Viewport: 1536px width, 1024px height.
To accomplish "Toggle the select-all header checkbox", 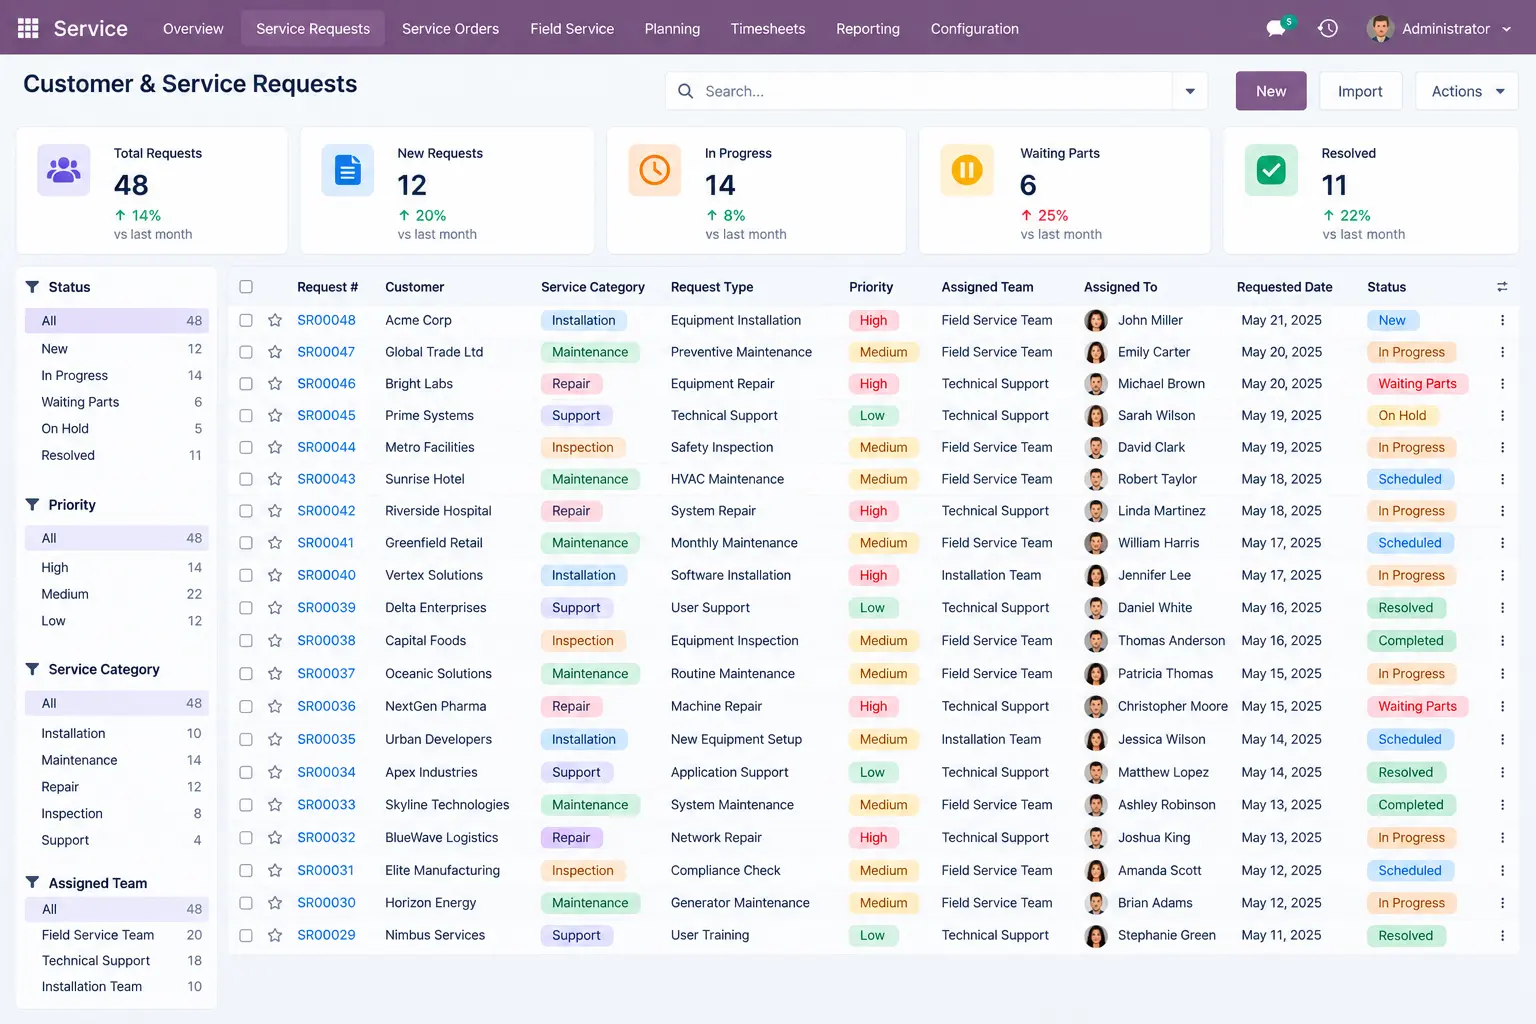I will coord(246,287).
